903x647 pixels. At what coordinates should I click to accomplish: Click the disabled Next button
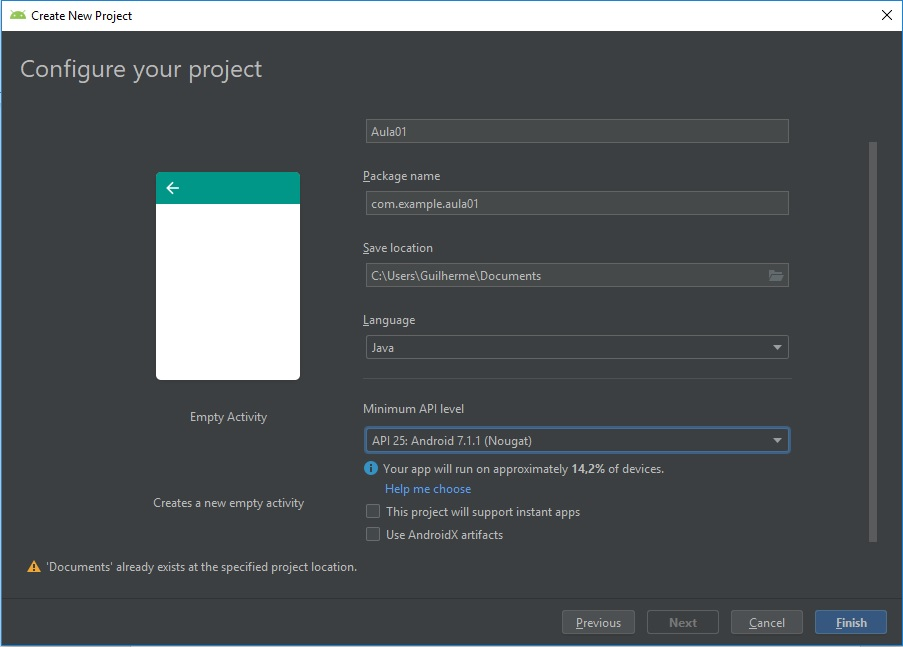pyautogui.click(x=683, y=623)
